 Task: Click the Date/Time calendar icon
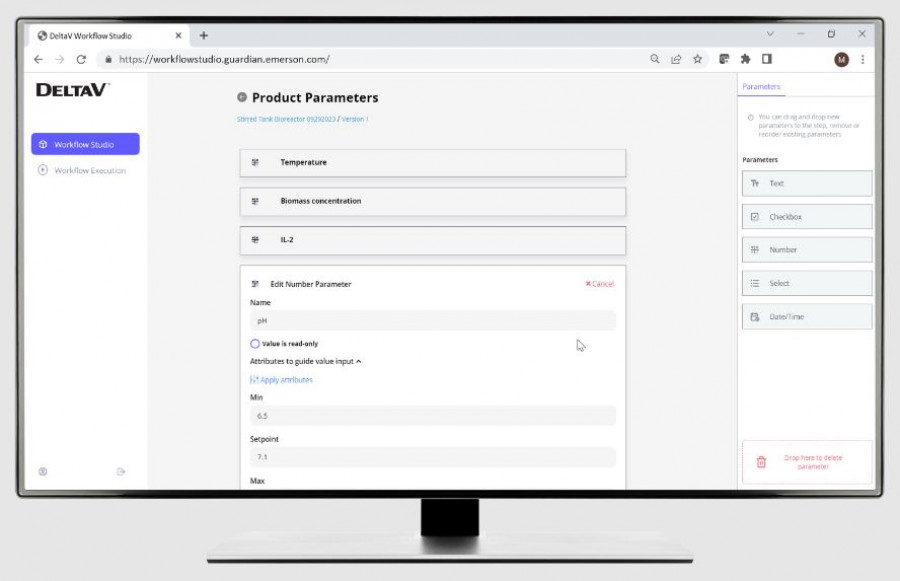(x=755, y=316)
